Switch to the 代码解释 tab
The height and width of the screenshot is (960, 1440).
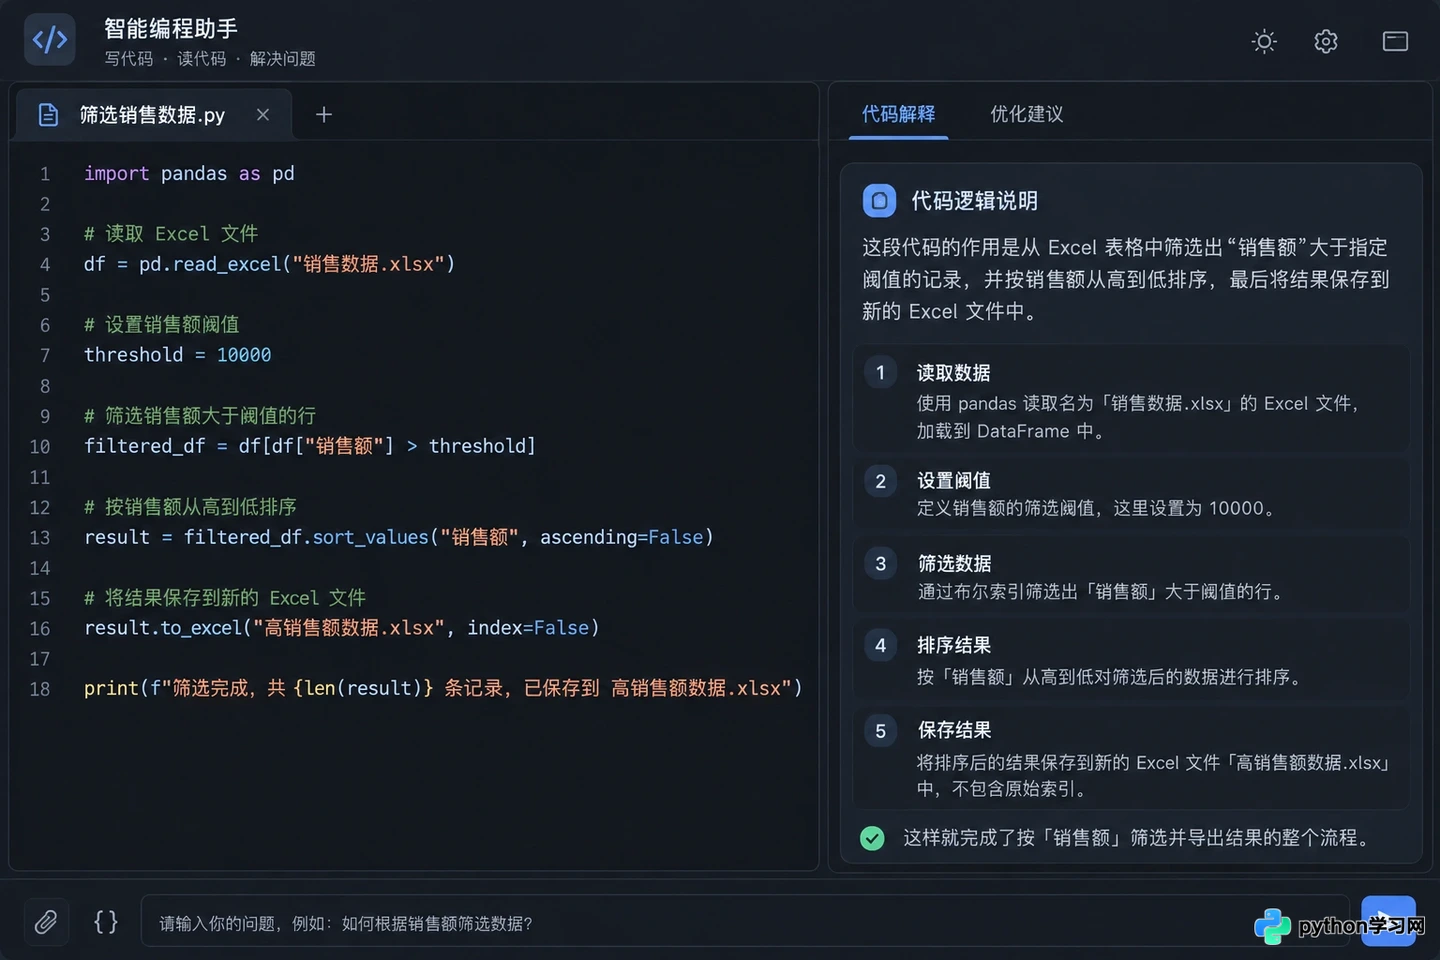[898, 114]
